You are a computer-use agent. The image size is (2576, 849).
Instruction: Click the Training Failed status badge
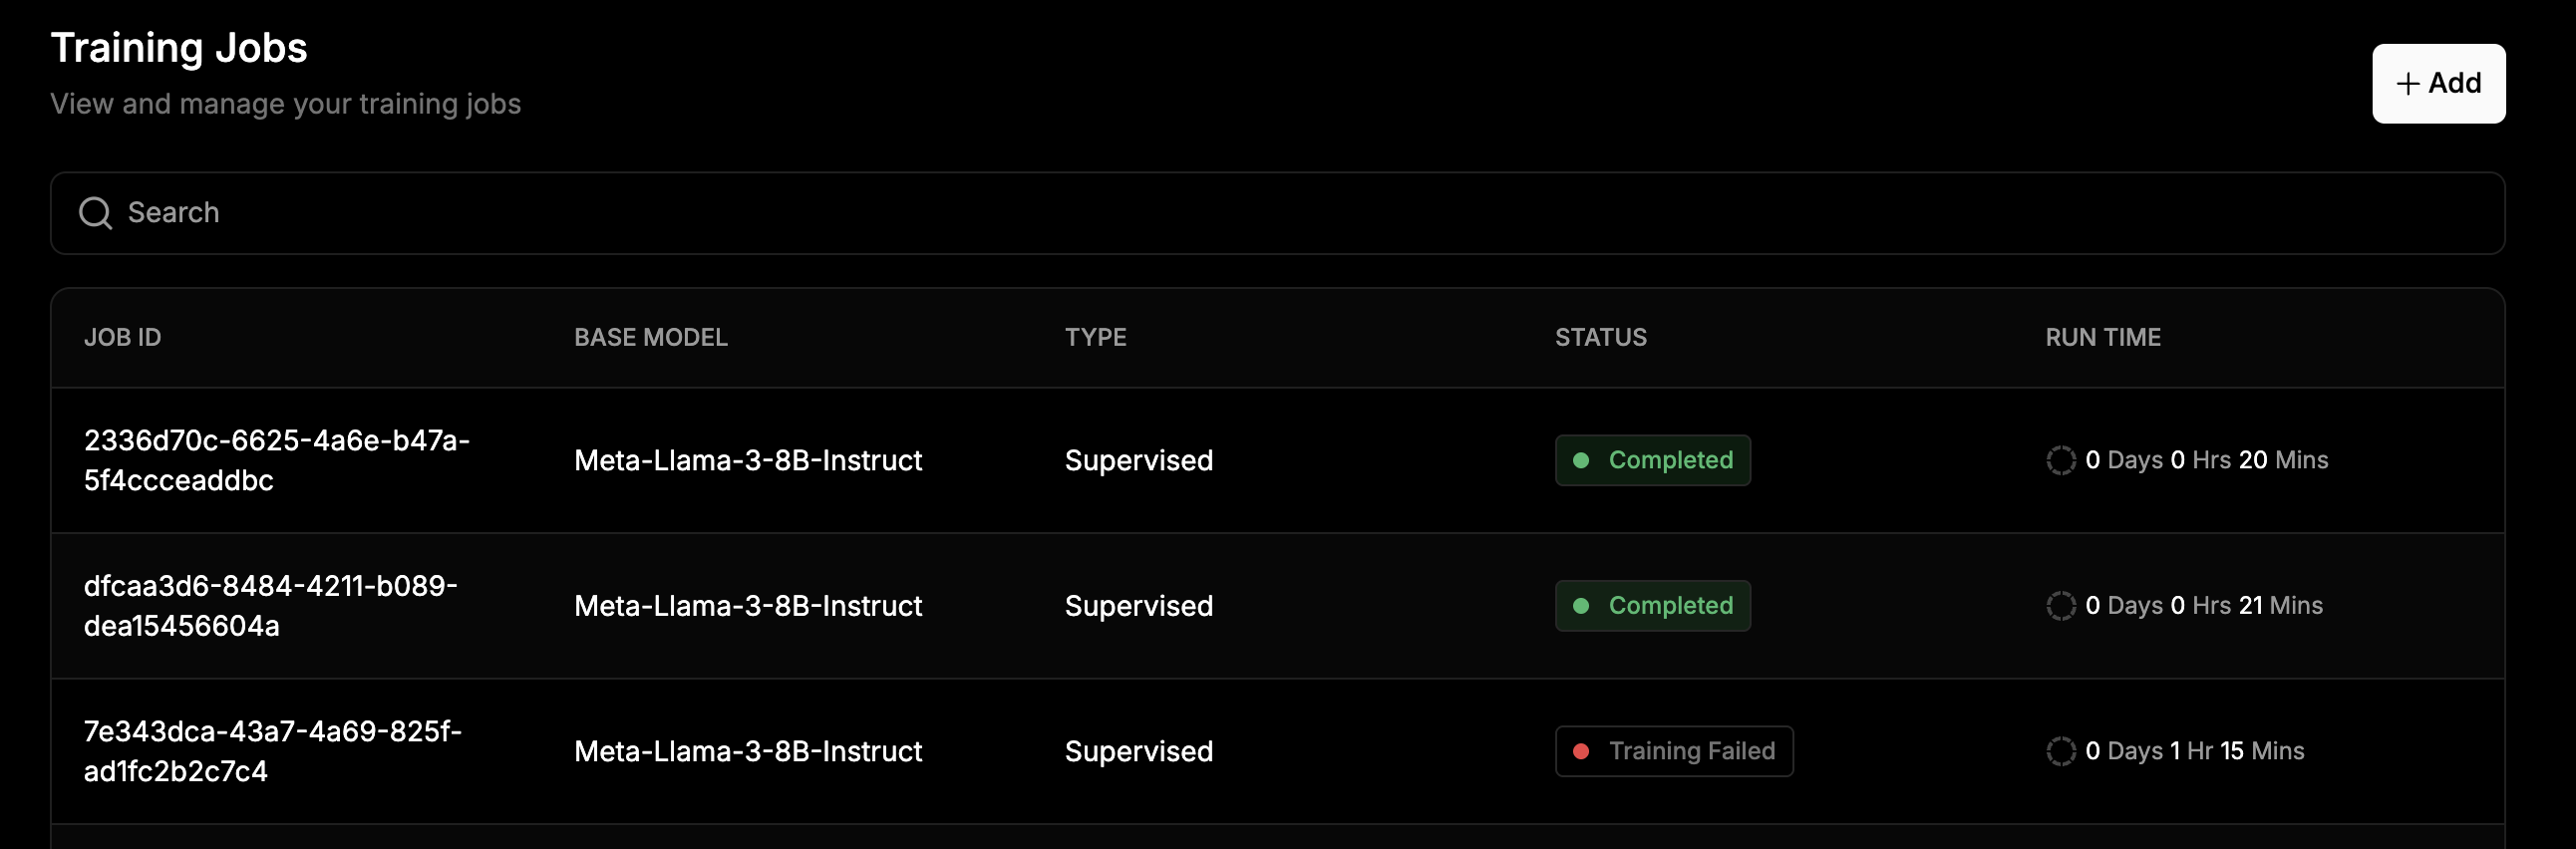click(x=1674, y=751)
